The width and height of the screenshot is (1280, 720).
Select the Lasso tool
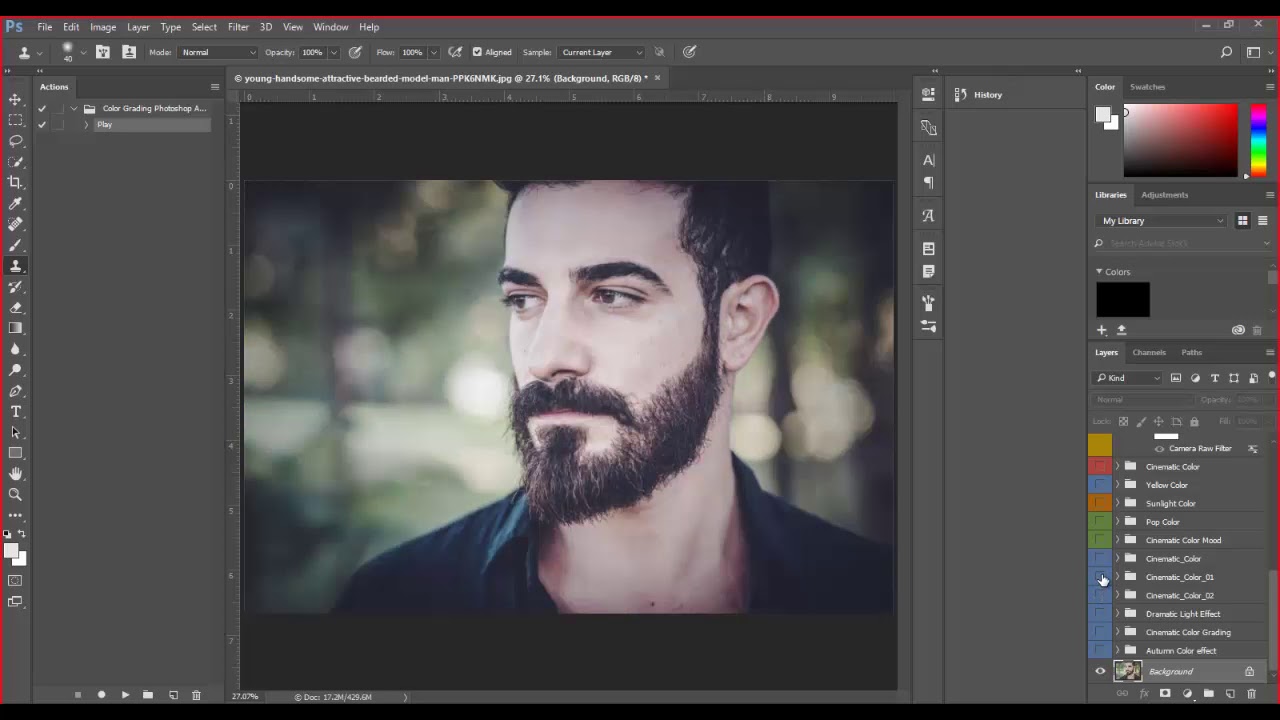click(x=16, y=141)
